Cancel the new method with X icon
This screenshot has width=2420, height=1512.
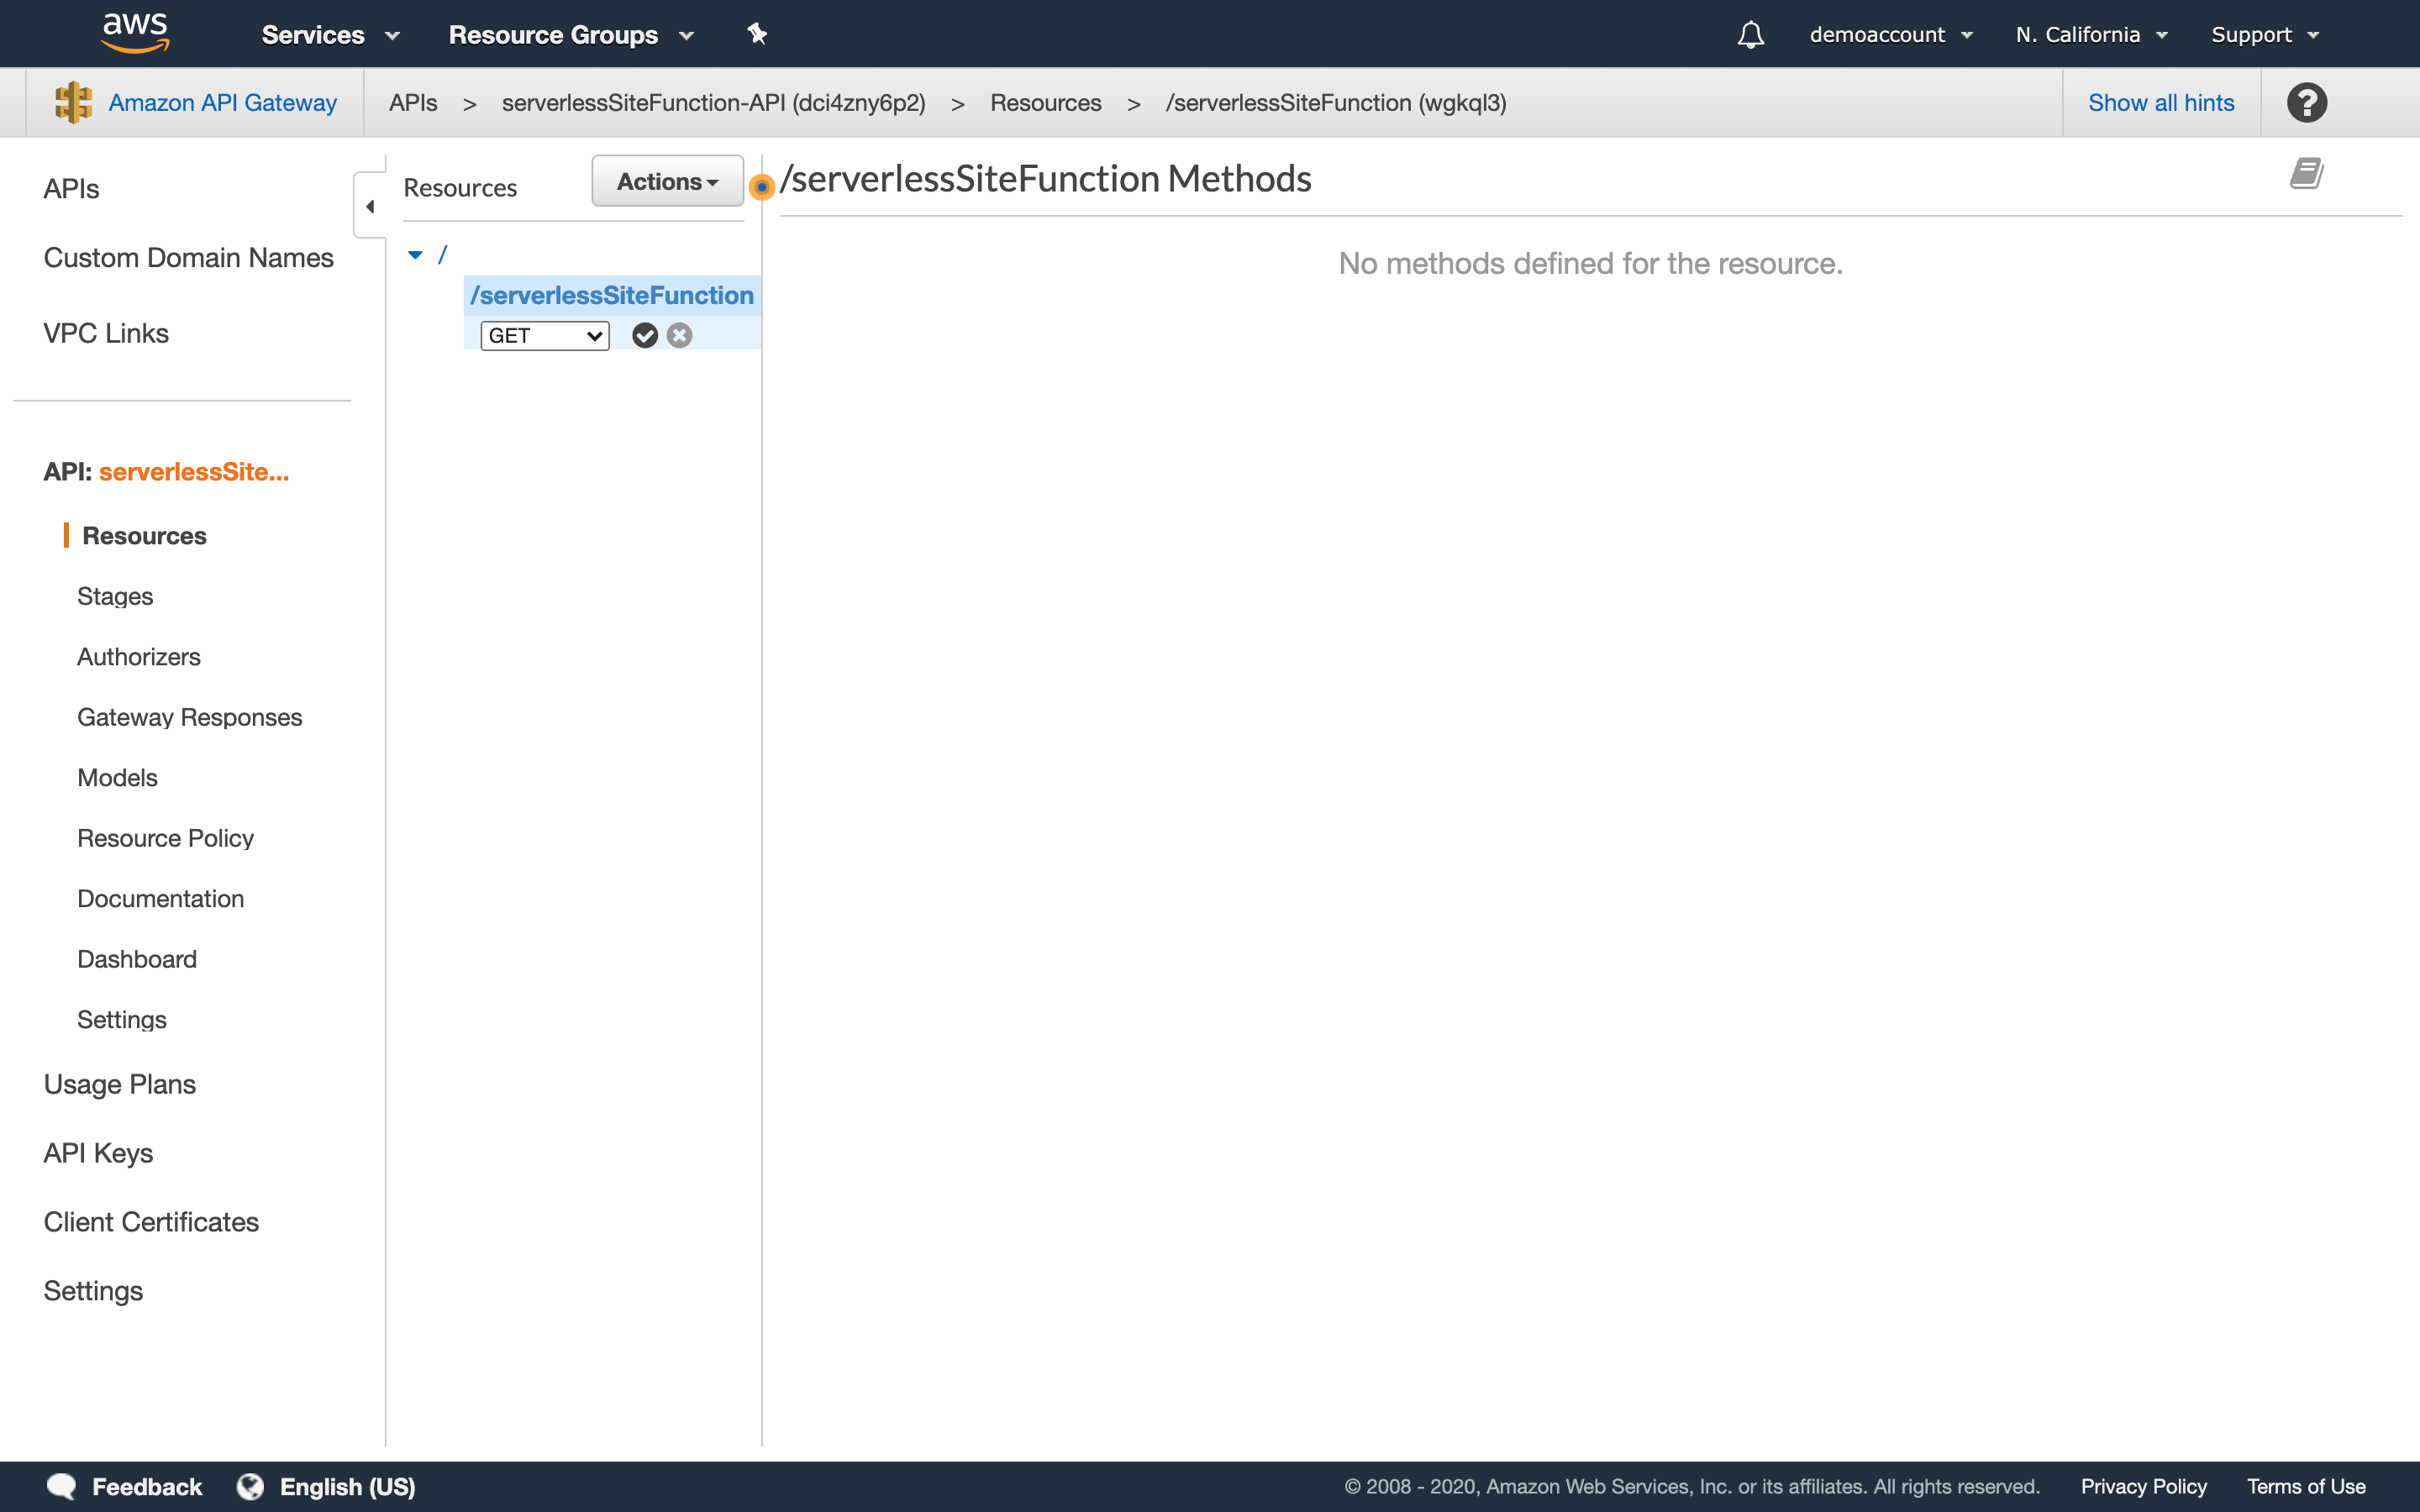coord(679,335)
